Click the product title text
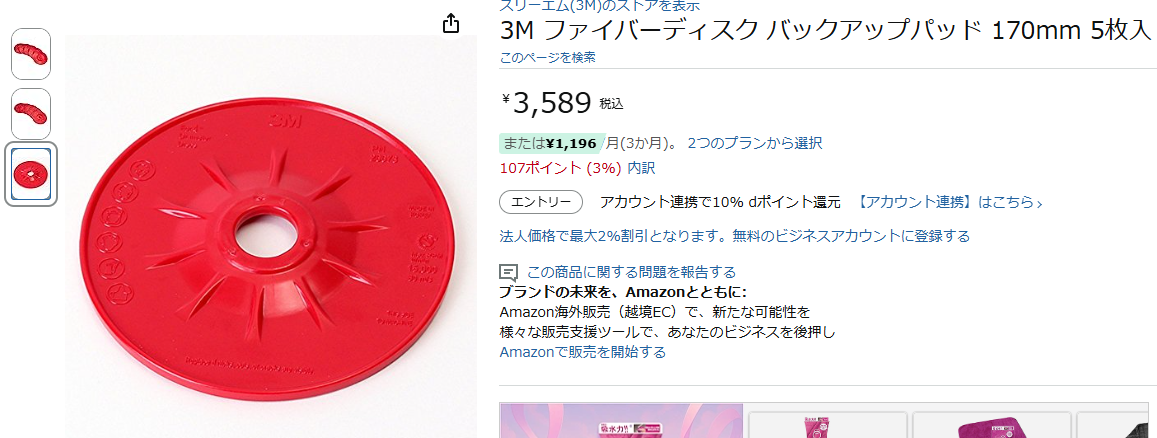 (x=825, y=32)
